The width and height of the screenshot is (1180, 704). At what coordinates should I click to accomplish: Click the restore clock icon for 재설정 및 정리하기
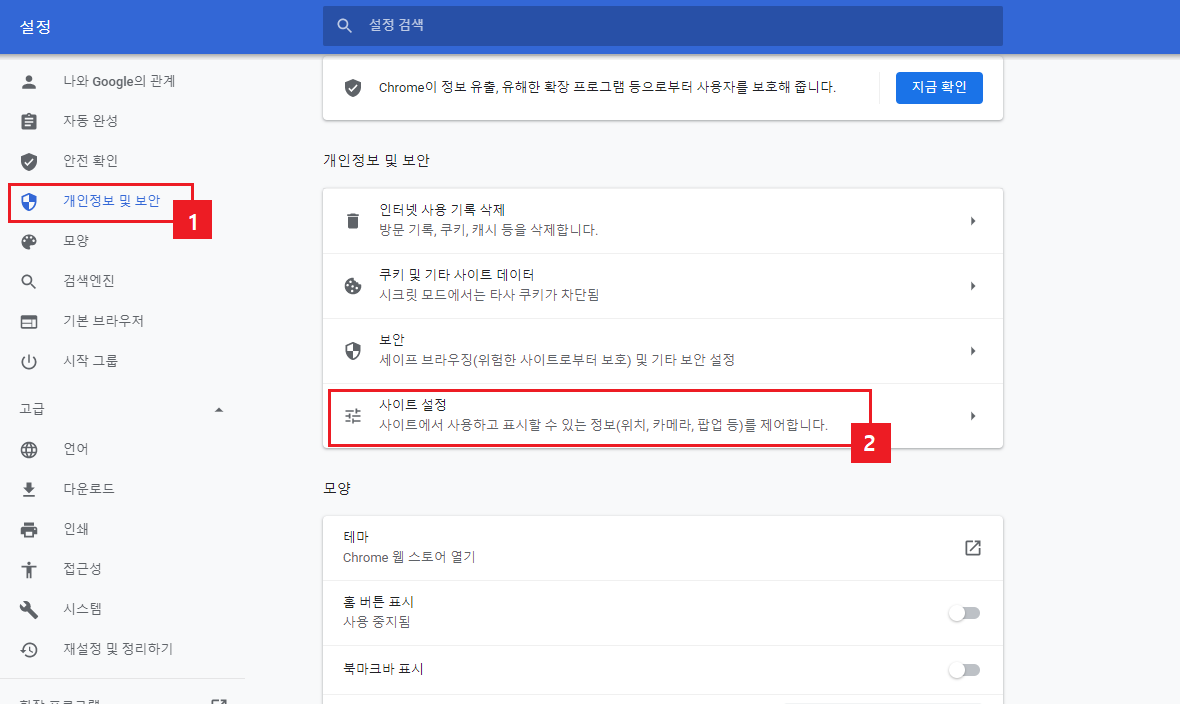29,649
